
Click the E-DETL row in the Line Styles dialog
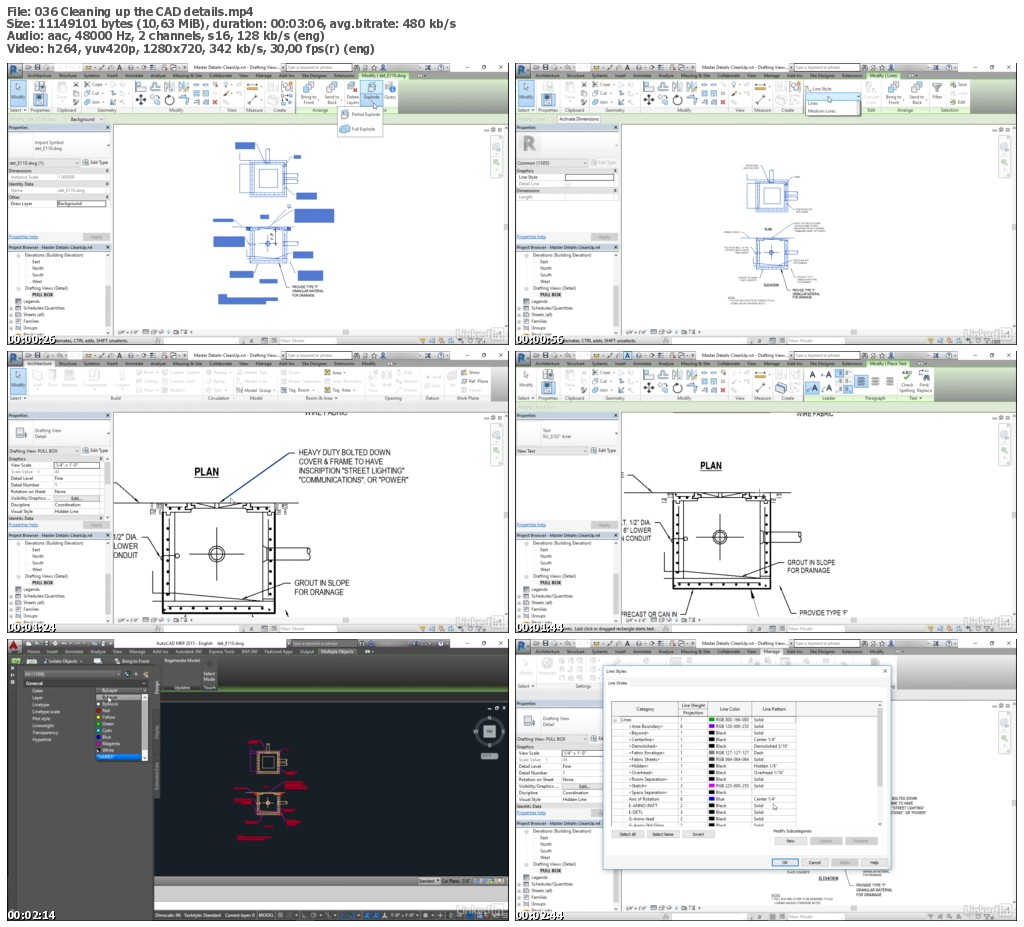703,812
